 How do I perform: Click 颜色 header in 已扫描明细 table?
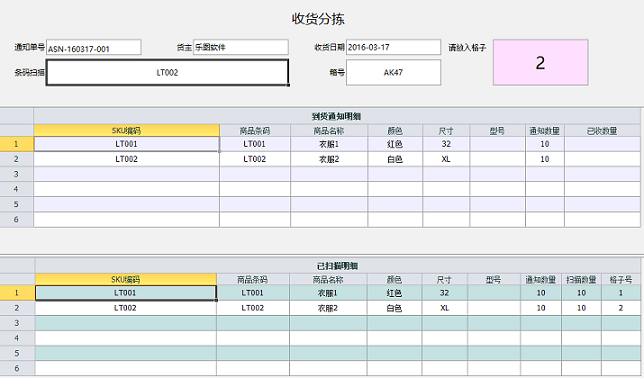(x=394, y=280)
